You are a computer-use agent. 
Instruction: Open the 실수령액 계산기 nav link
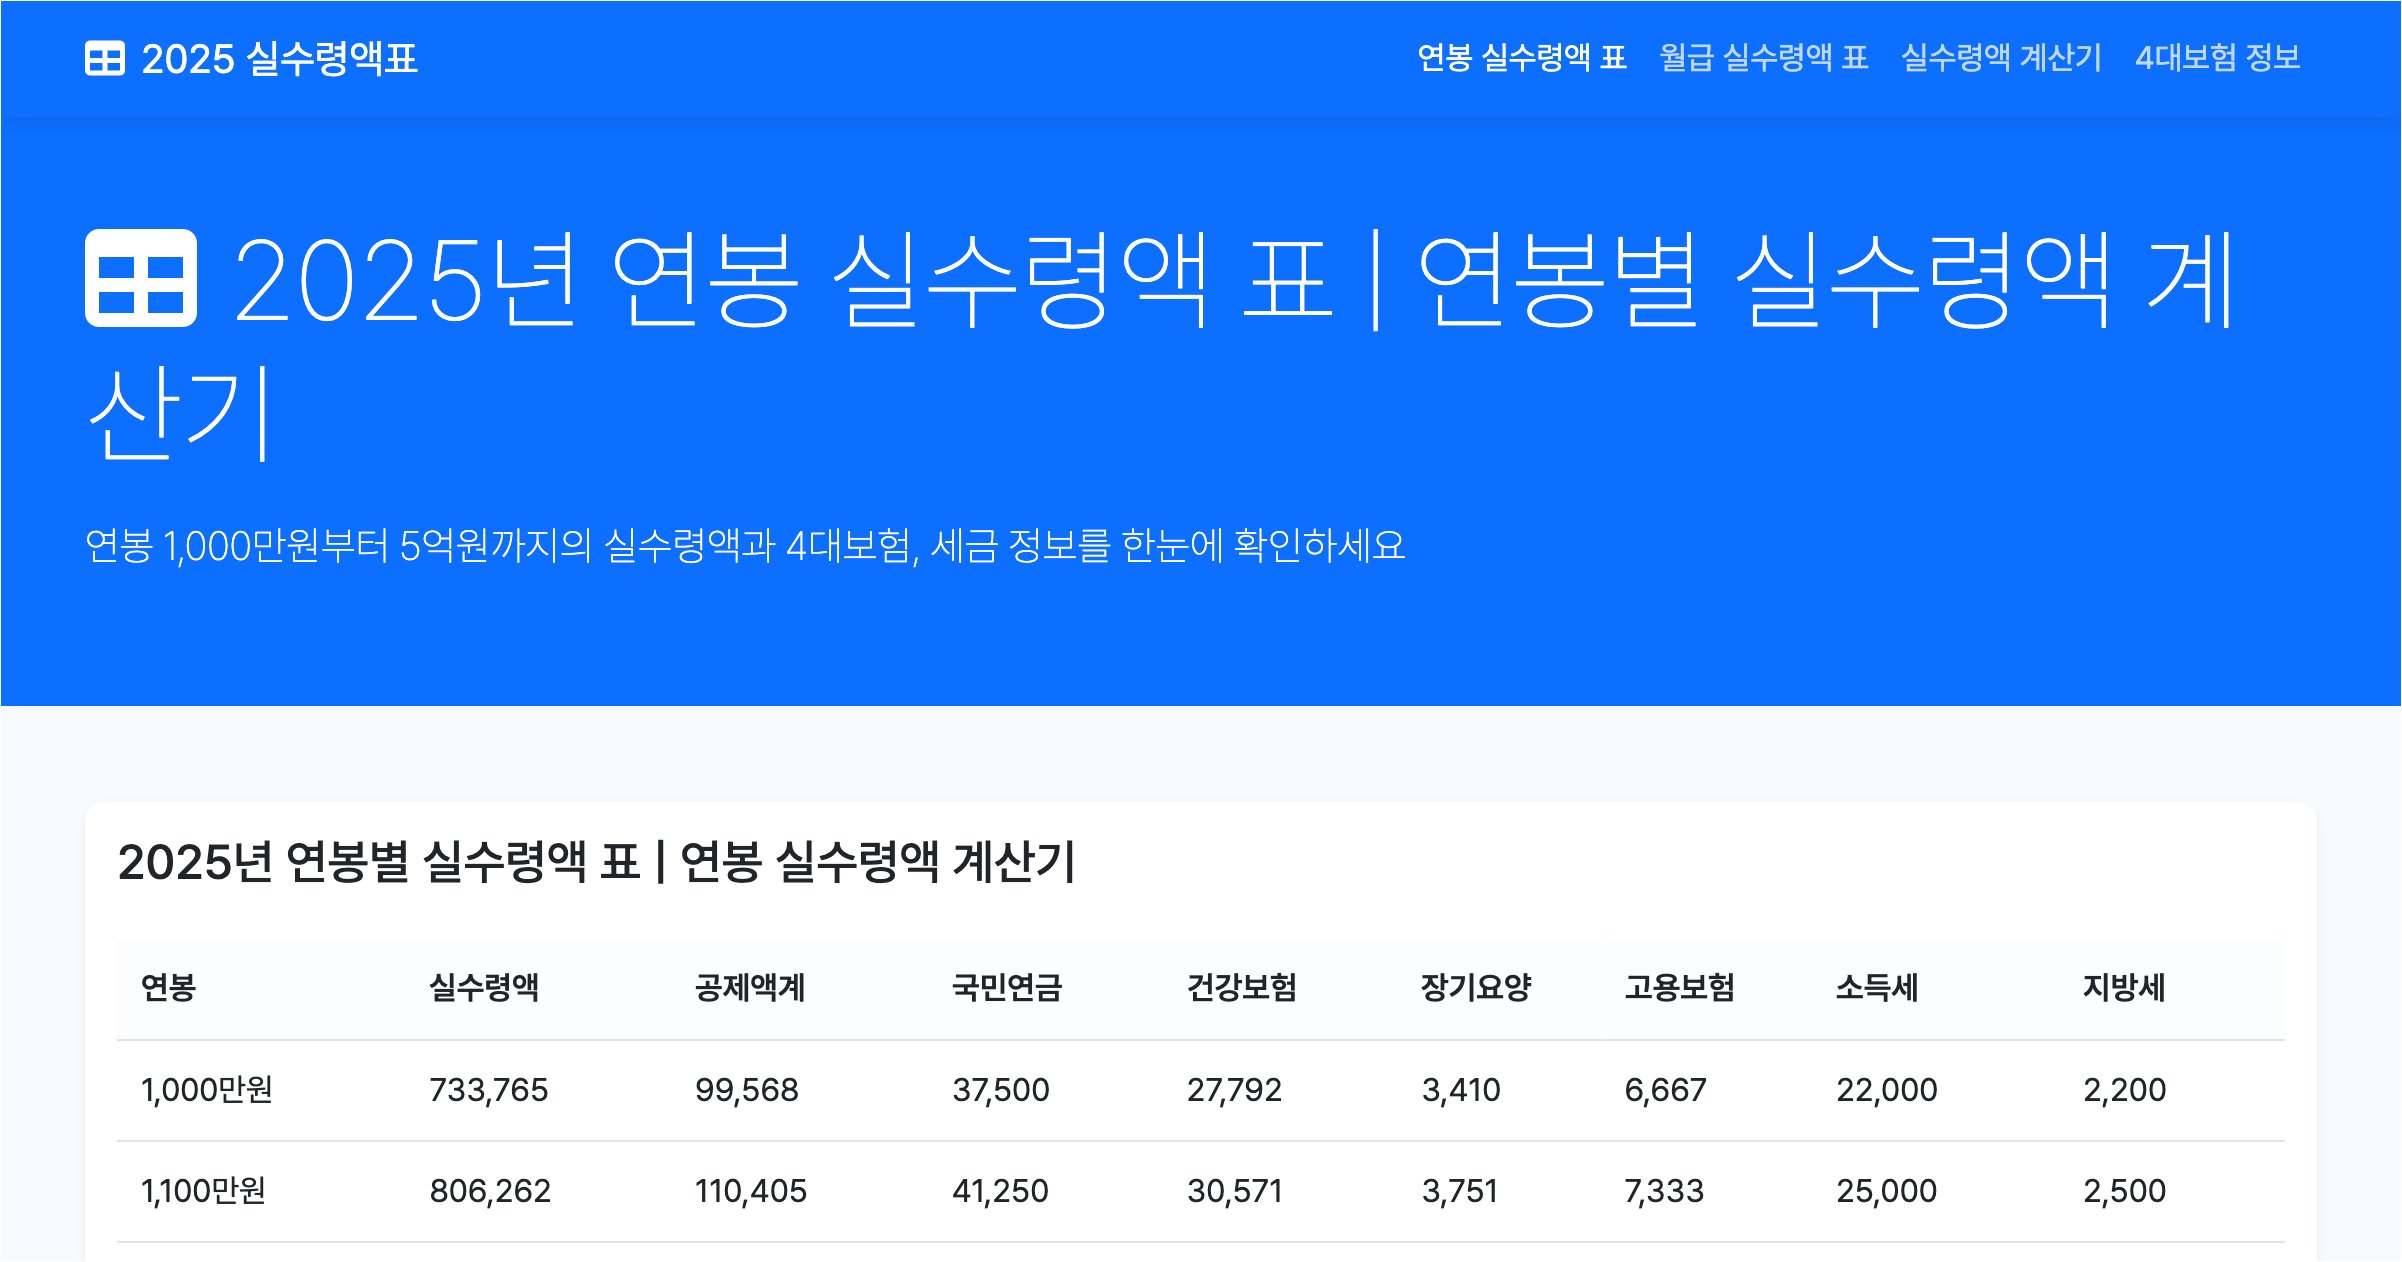point(2001,58)
